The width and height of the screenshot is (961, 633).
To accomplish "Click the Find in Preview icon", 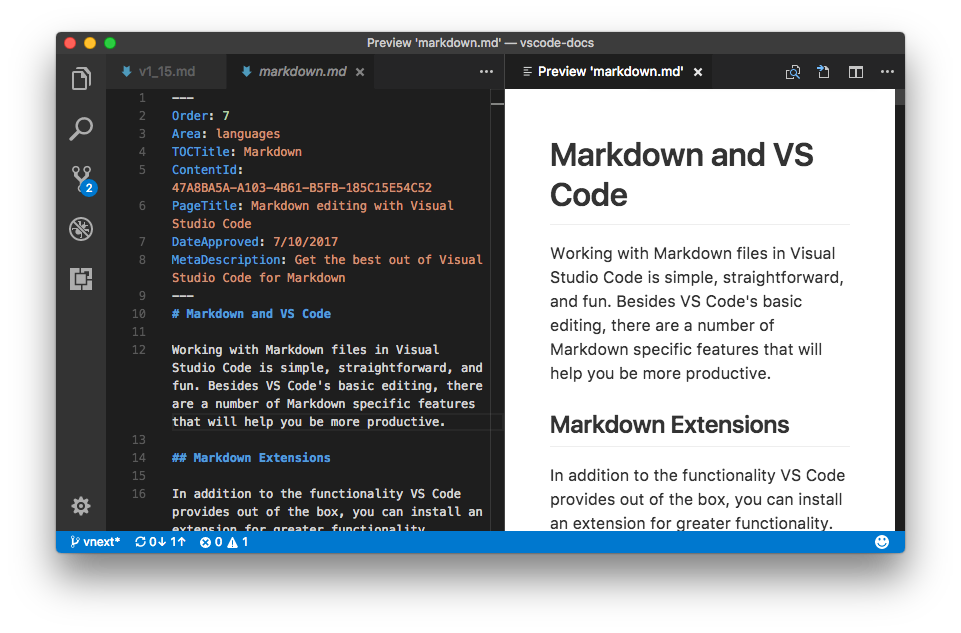I will (792, 72).
